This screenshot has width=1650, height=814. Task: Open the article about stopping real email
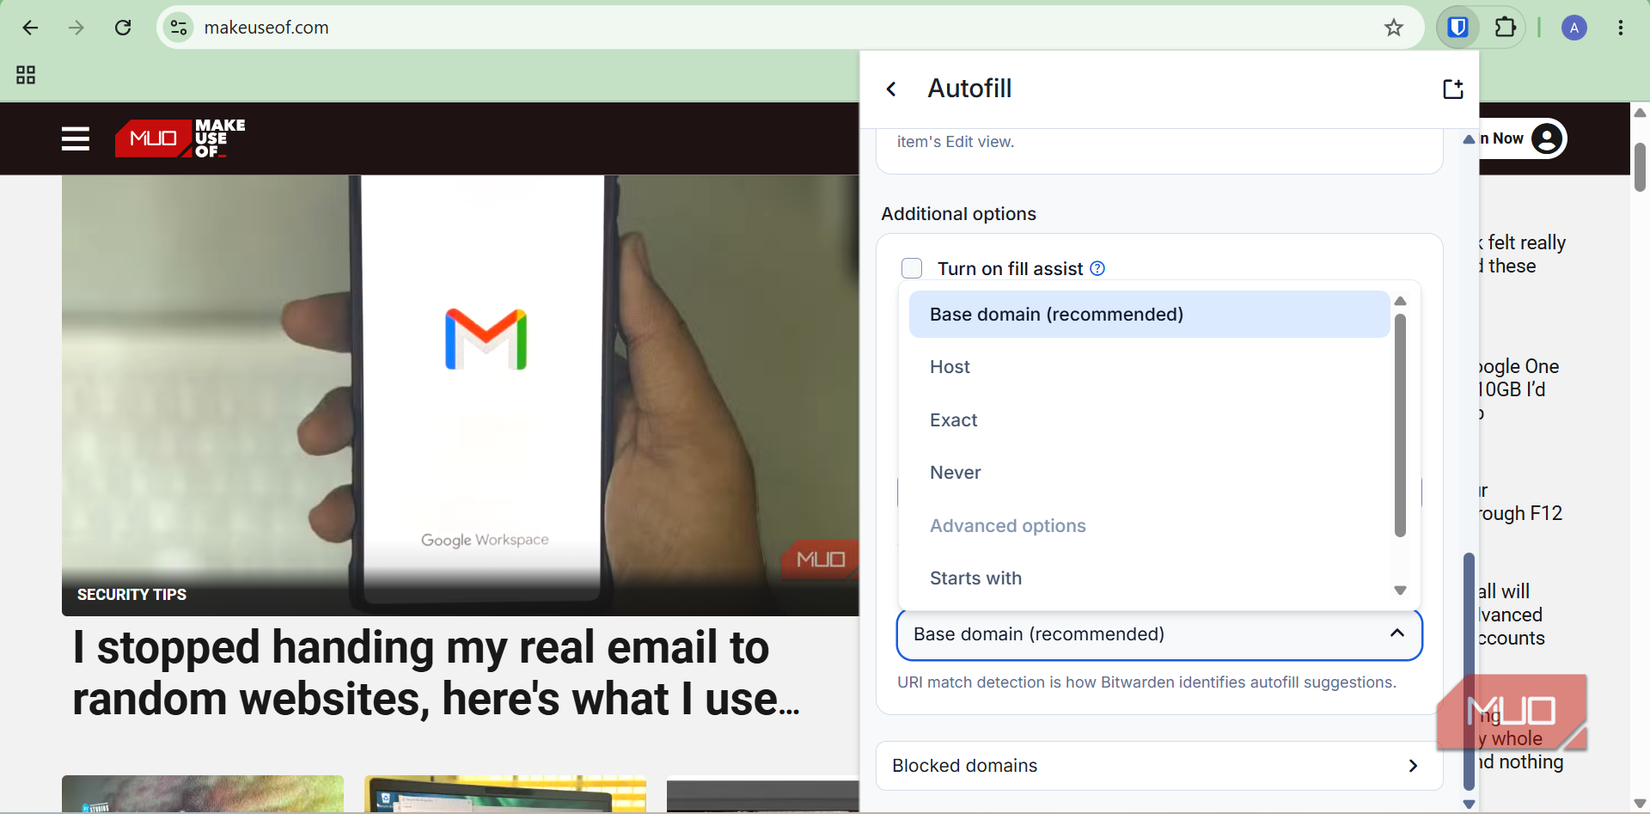click(436, 673)
